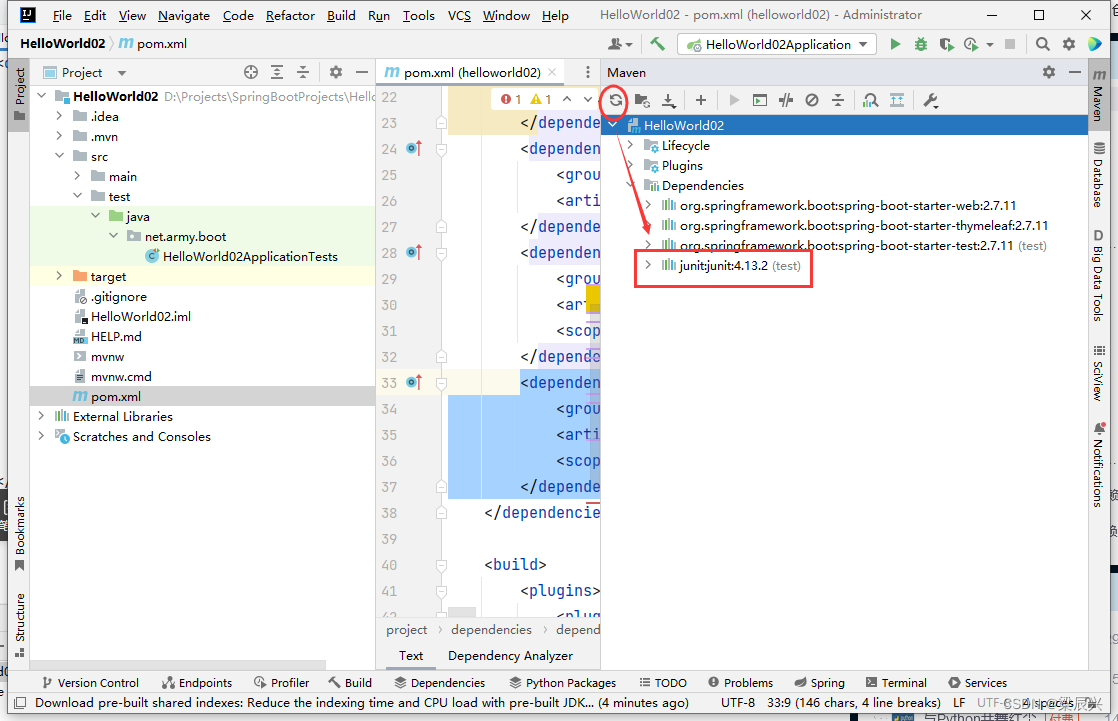Run HelloWorld02Application with green play button
Screen dimensions: 1118x721
pos(895,44)
